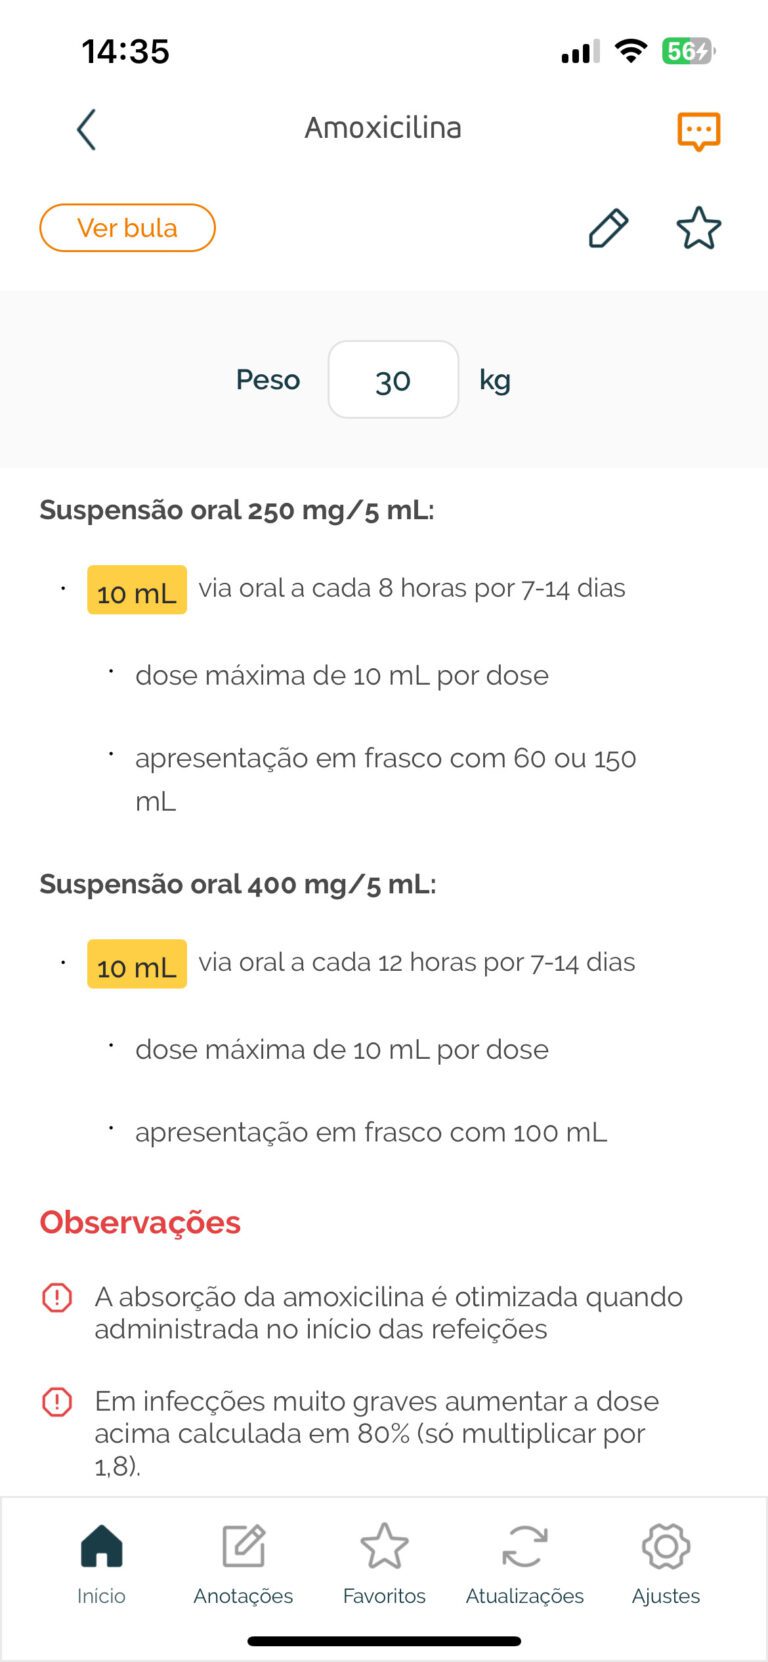
Task: Tap the Observações heading
Action: pos(140,1222)
